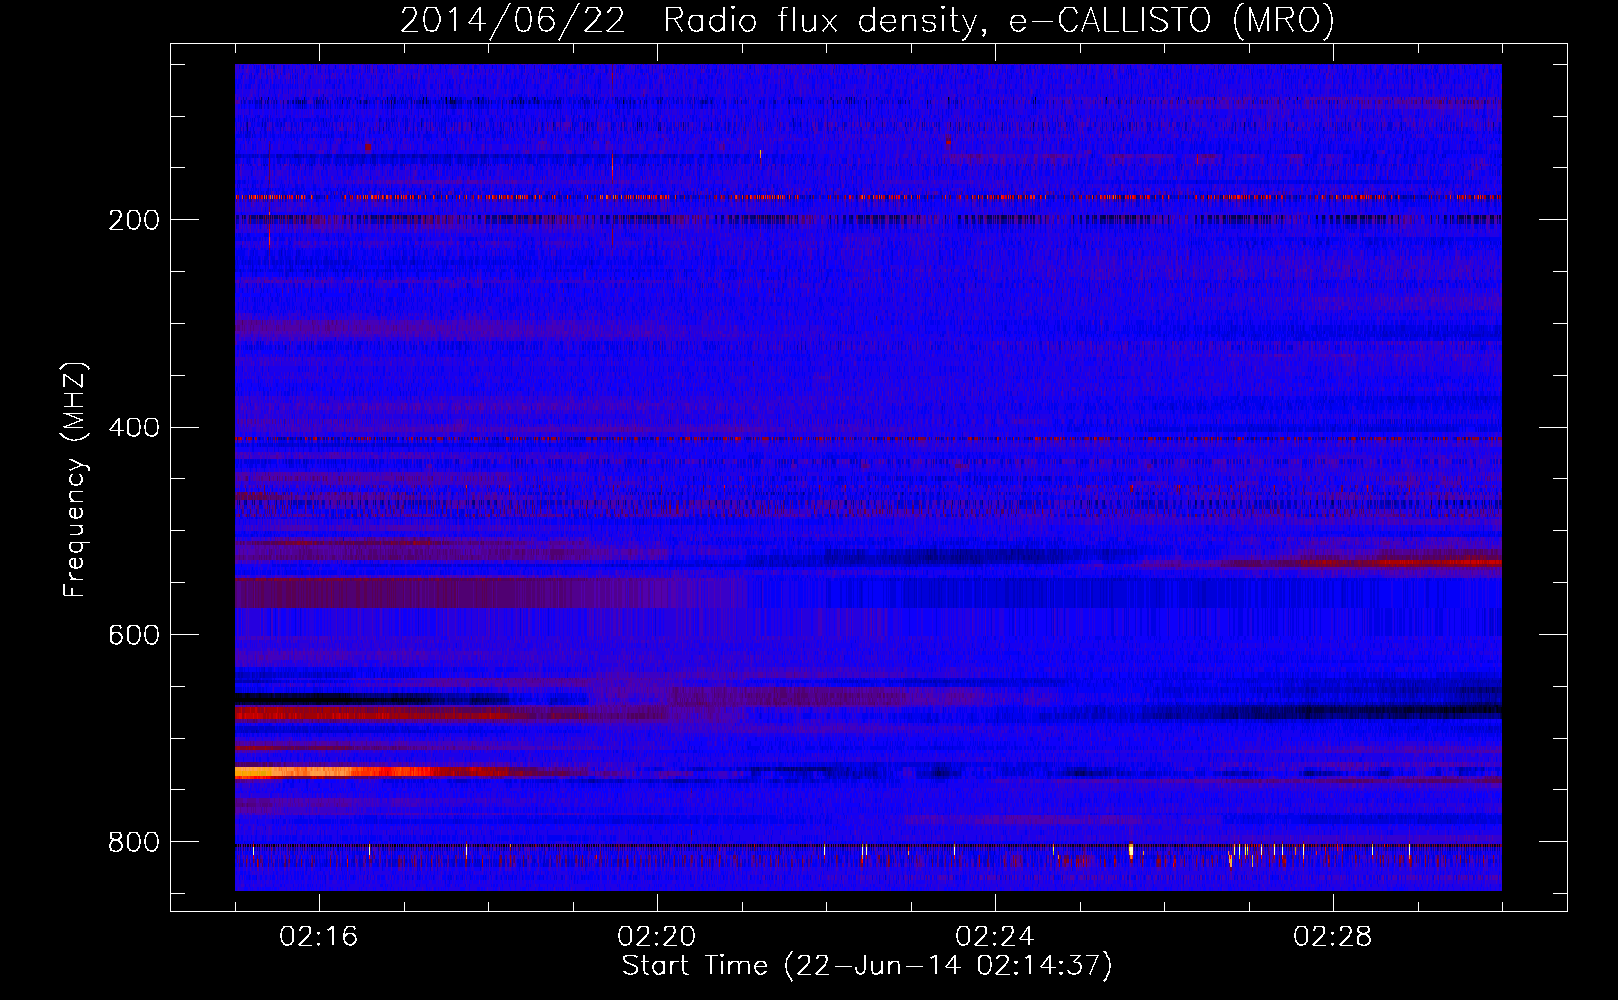Click the 02:28 time tick label

pos(1333,937)
